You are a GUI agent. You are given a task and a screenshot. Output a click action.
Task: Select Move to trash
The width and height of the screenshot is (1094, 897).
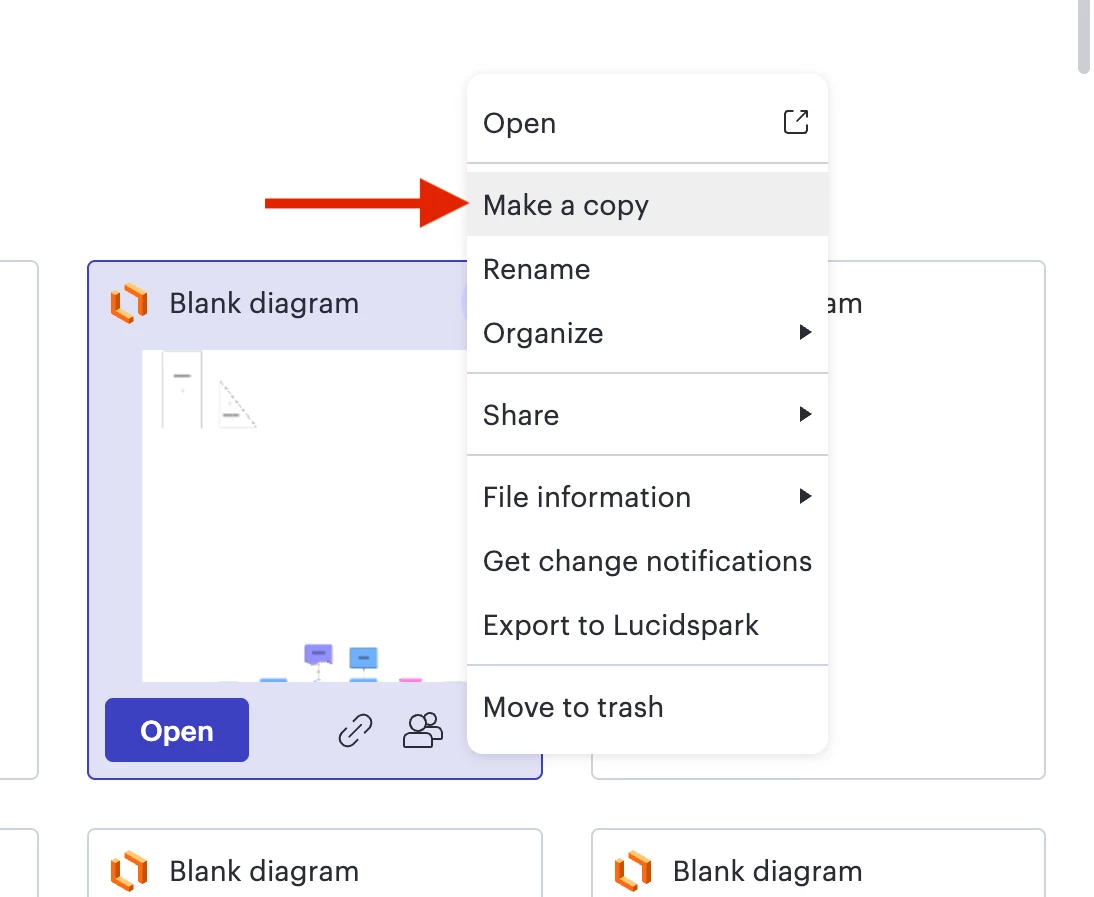pos(647,707)
